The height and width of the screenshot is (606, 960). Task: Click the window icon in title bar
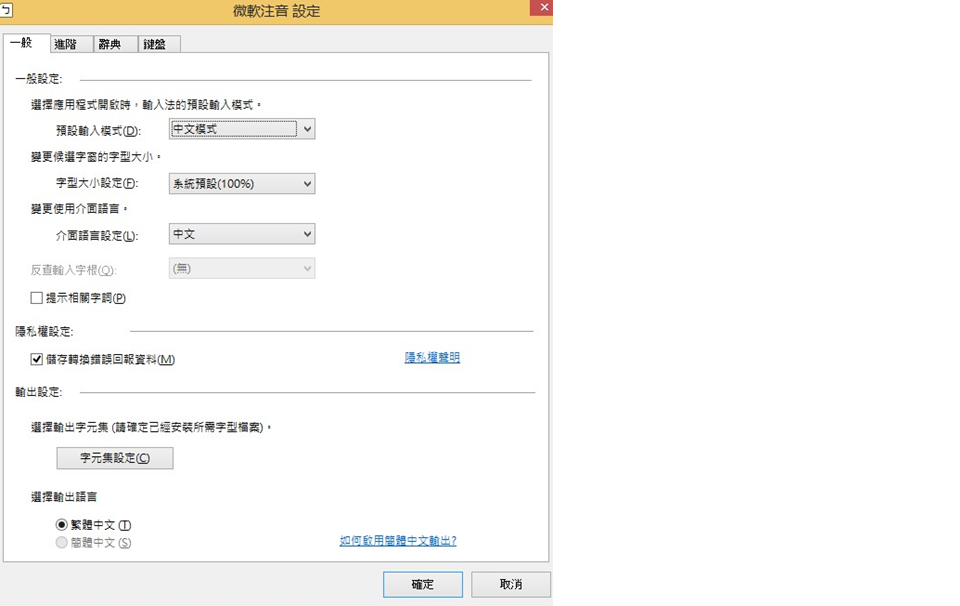(6, 10)
